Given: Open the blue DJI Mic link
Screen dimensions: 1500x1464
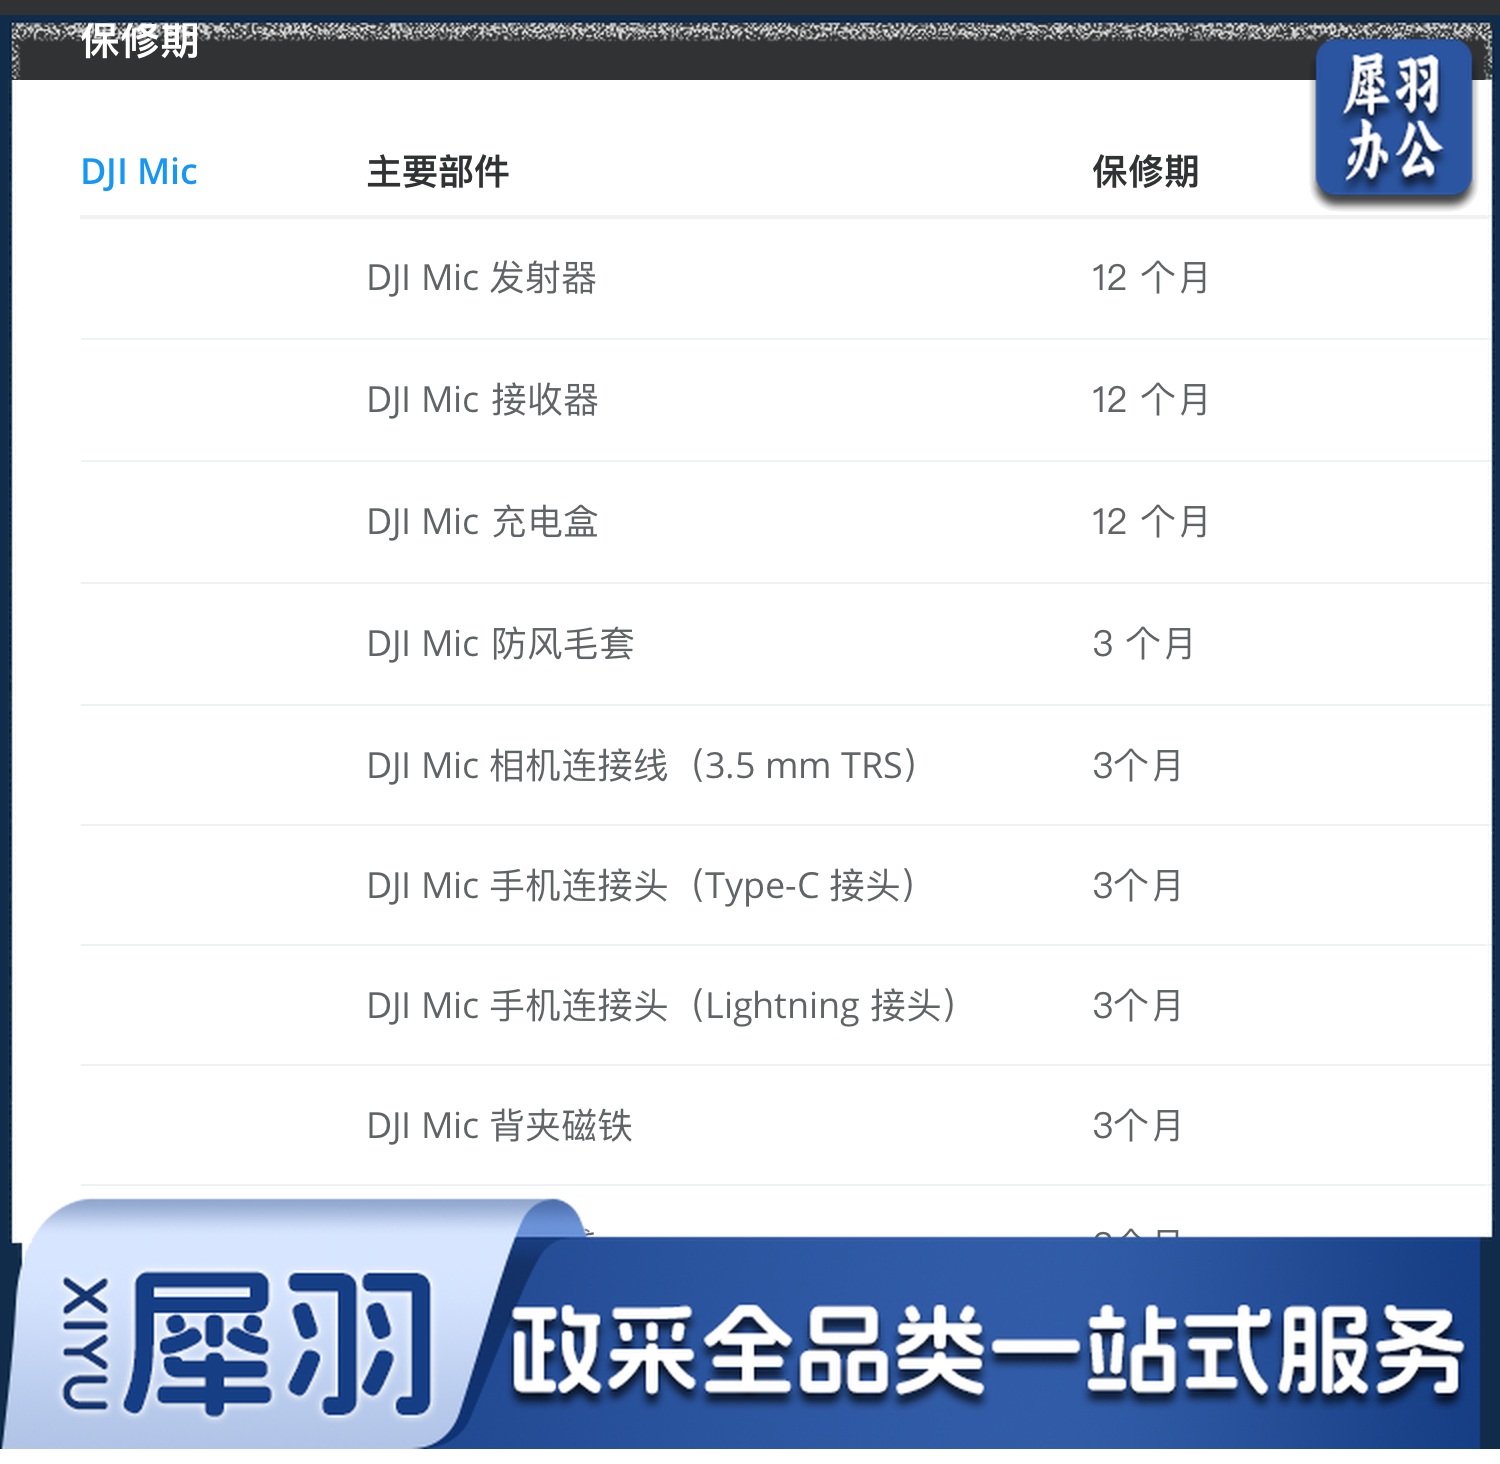Looking at the screenshot, I should pyautogui.click(x=139, y=172).
